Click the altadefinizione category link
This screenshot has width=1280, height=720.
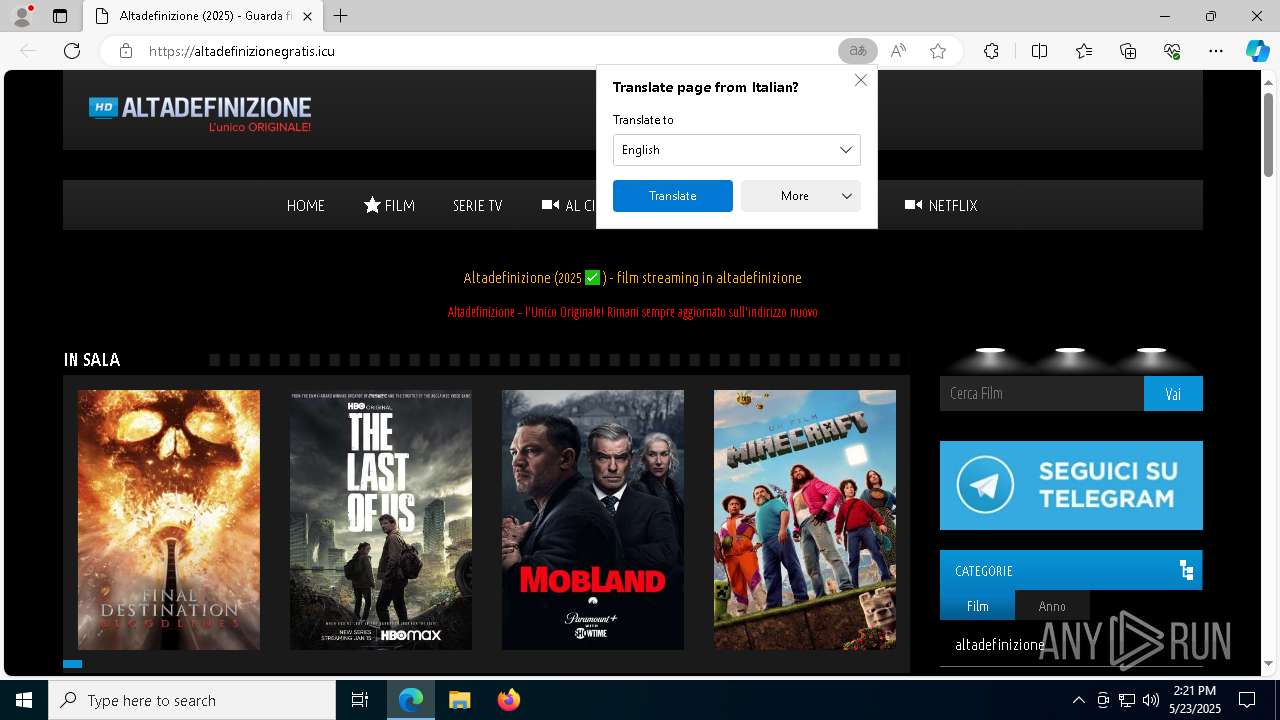point(999,645)
